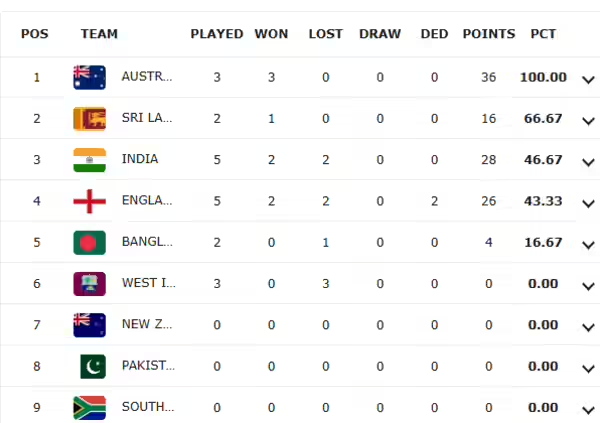Expand the West Indies row chevron
This screenshot has height=423, width=600.
[x=588, y=286]
